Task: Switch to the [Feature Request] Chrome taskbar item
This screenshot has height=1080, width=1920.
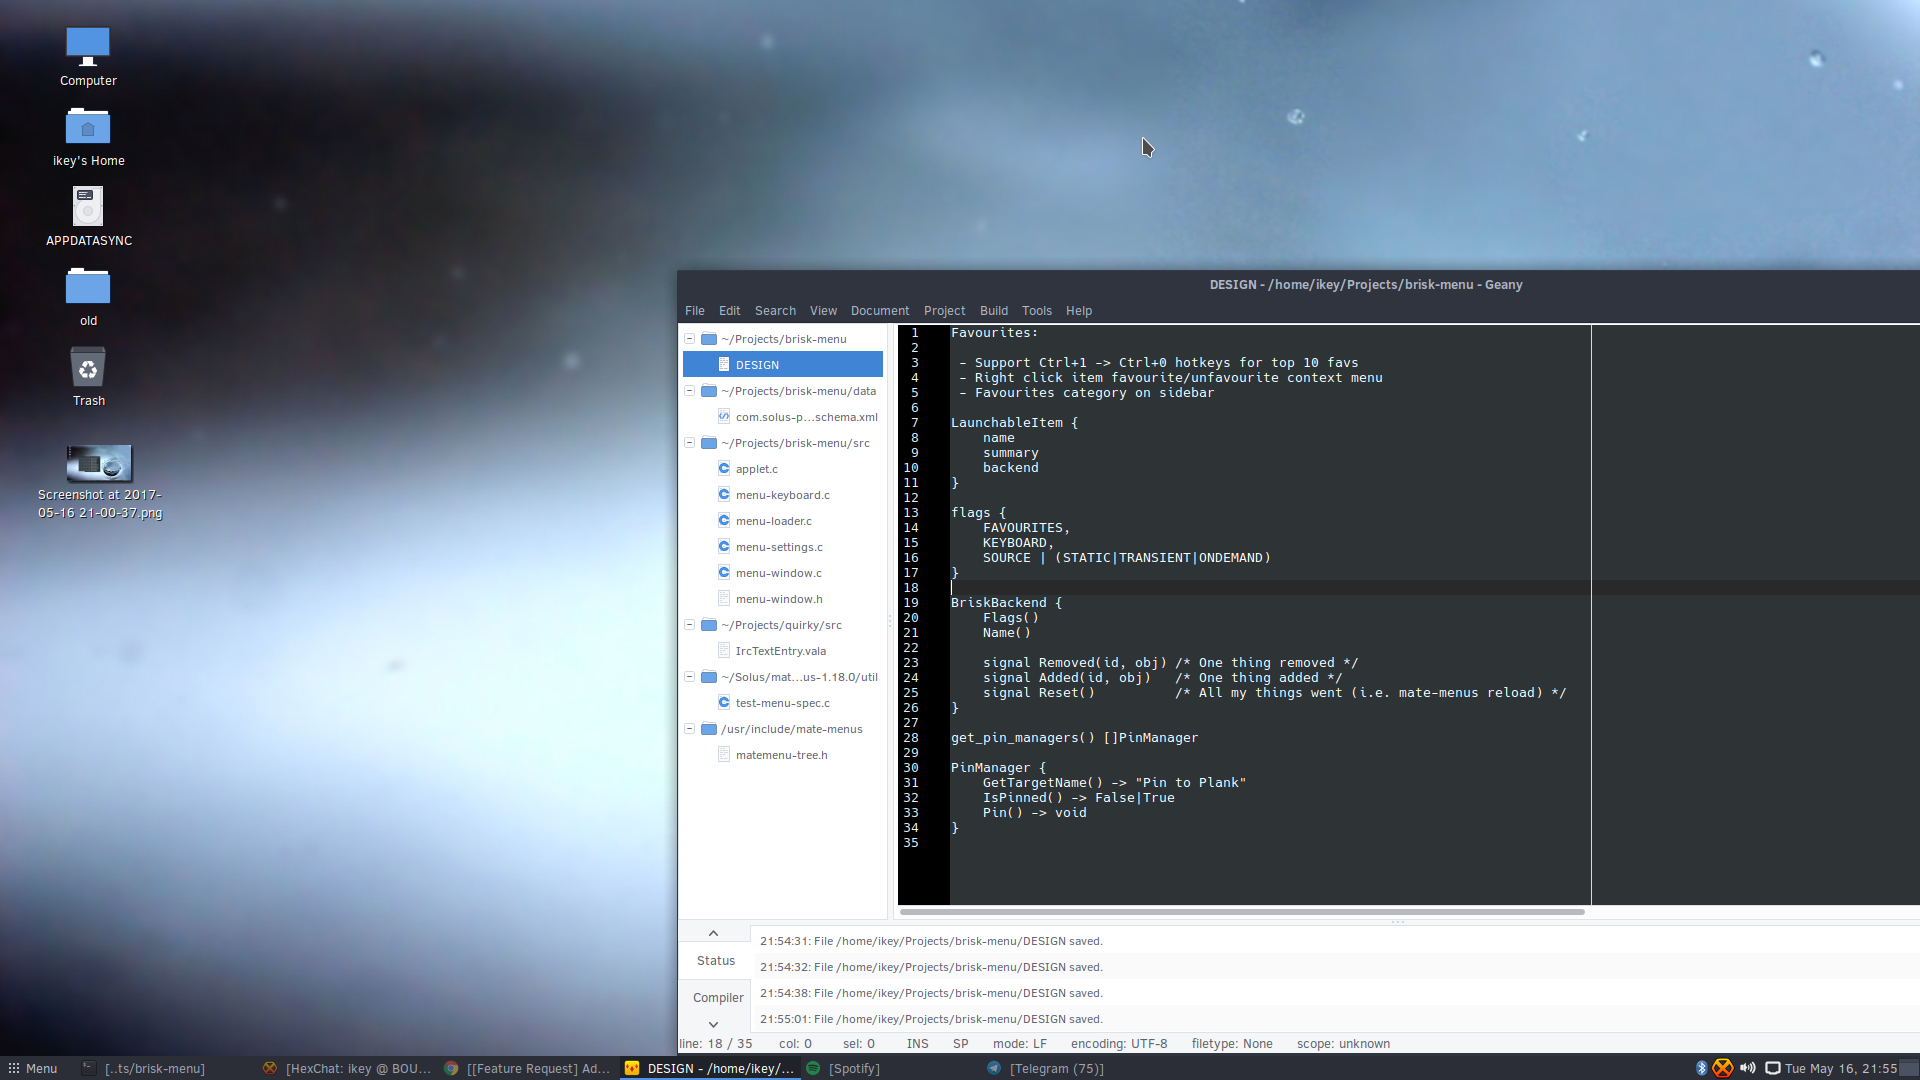Action: 528,1068
